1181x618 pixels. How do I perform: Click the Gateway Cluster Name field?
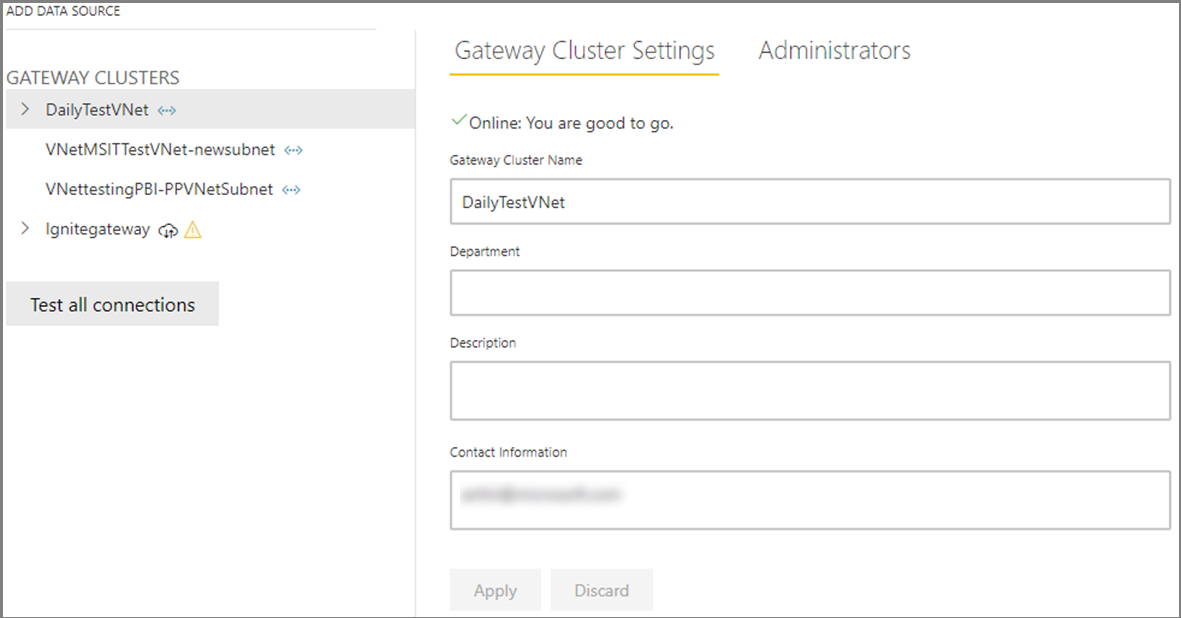[810, 201]
